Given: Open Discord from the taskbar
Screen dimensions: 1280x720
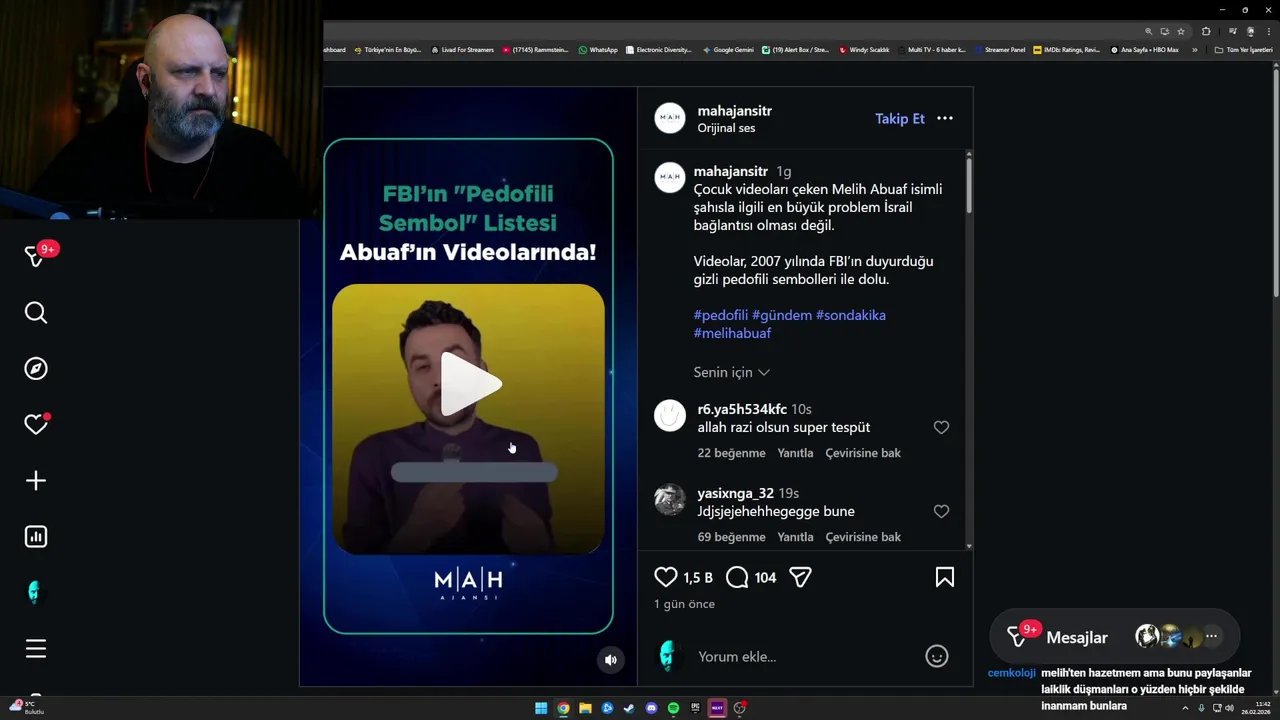Looking at the screenshot, I should 651,708.
